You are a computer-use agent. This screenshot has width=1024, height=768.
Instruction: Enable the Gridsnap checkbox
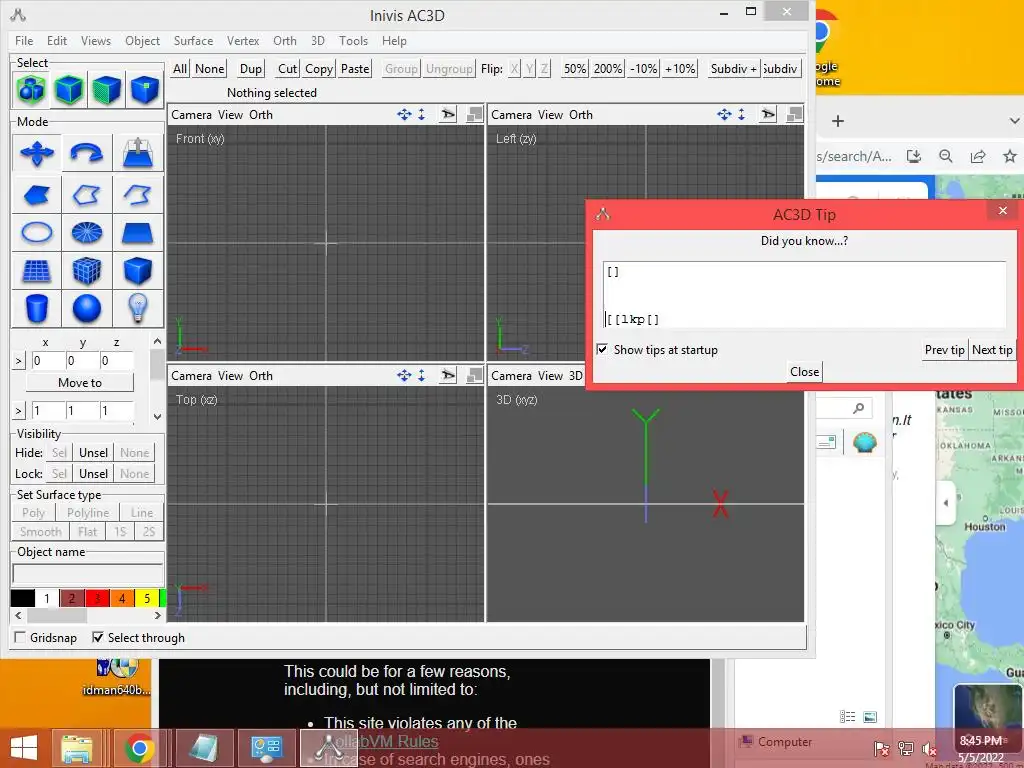(x=20, y=637)
